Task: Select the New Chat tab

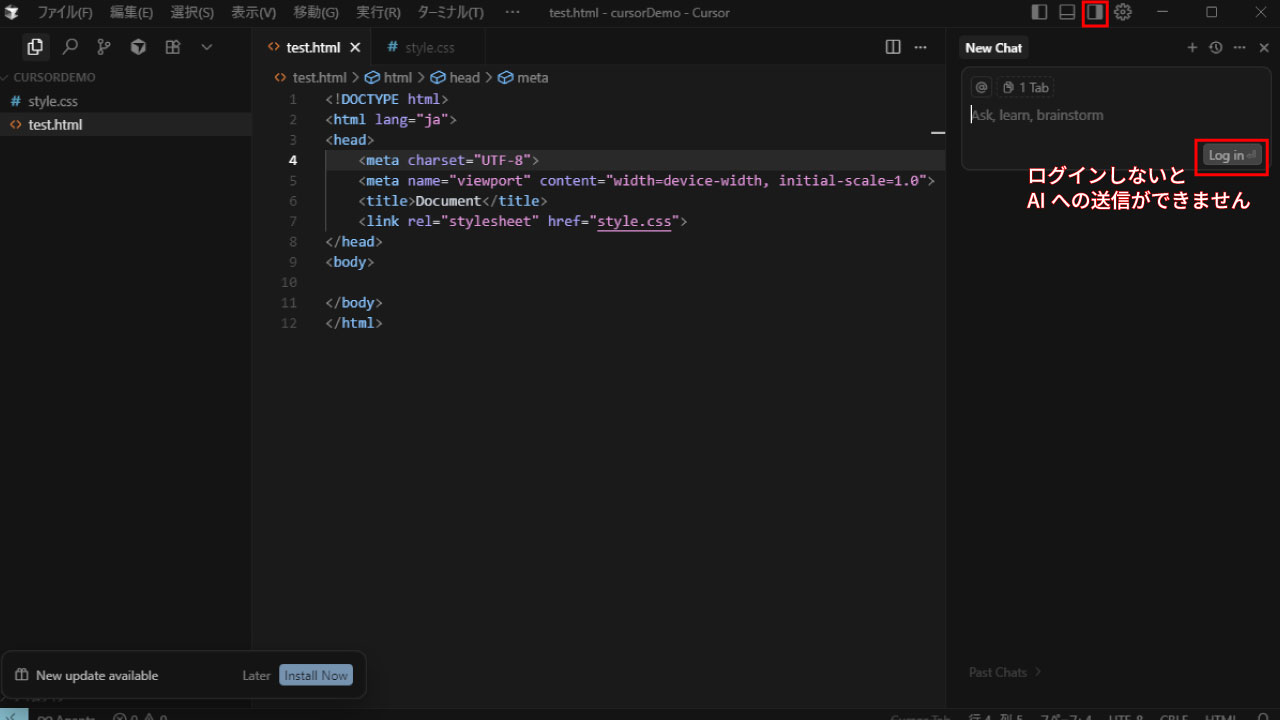Action: click(994, 48)
